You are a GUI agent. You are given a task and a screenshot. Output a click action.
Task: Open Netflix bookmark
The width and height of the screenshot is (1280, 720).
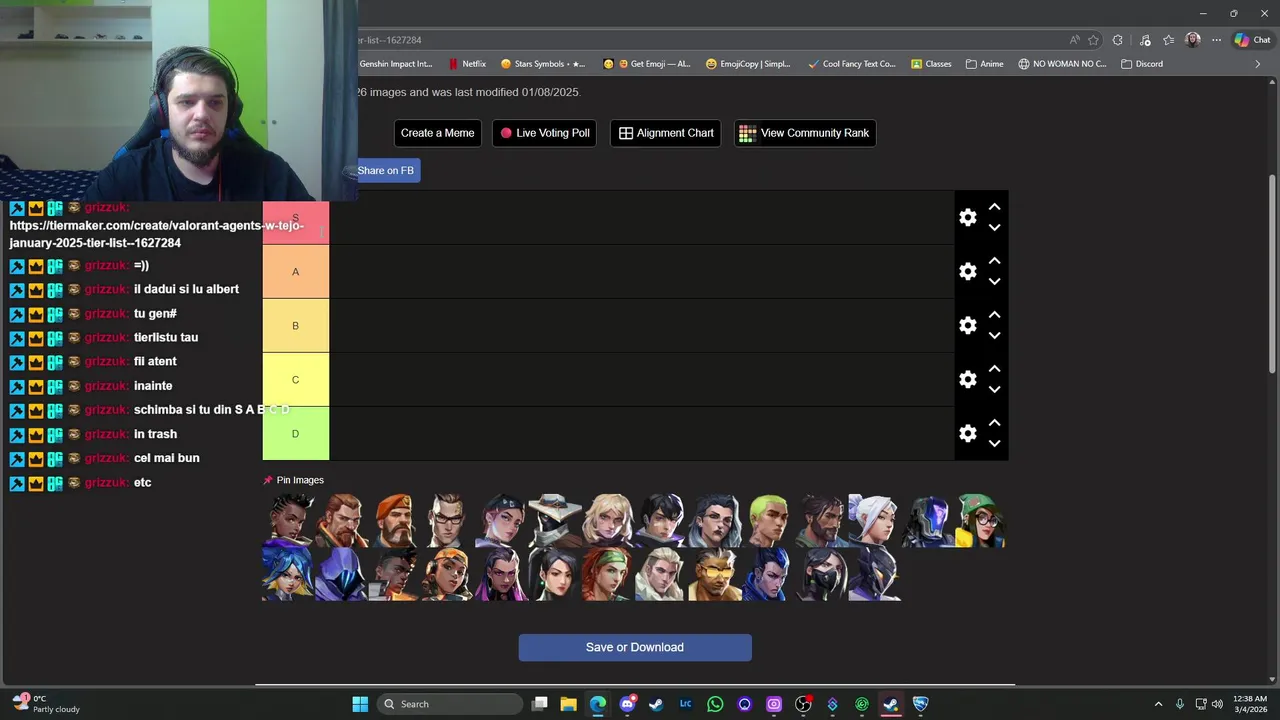point(467,64)
